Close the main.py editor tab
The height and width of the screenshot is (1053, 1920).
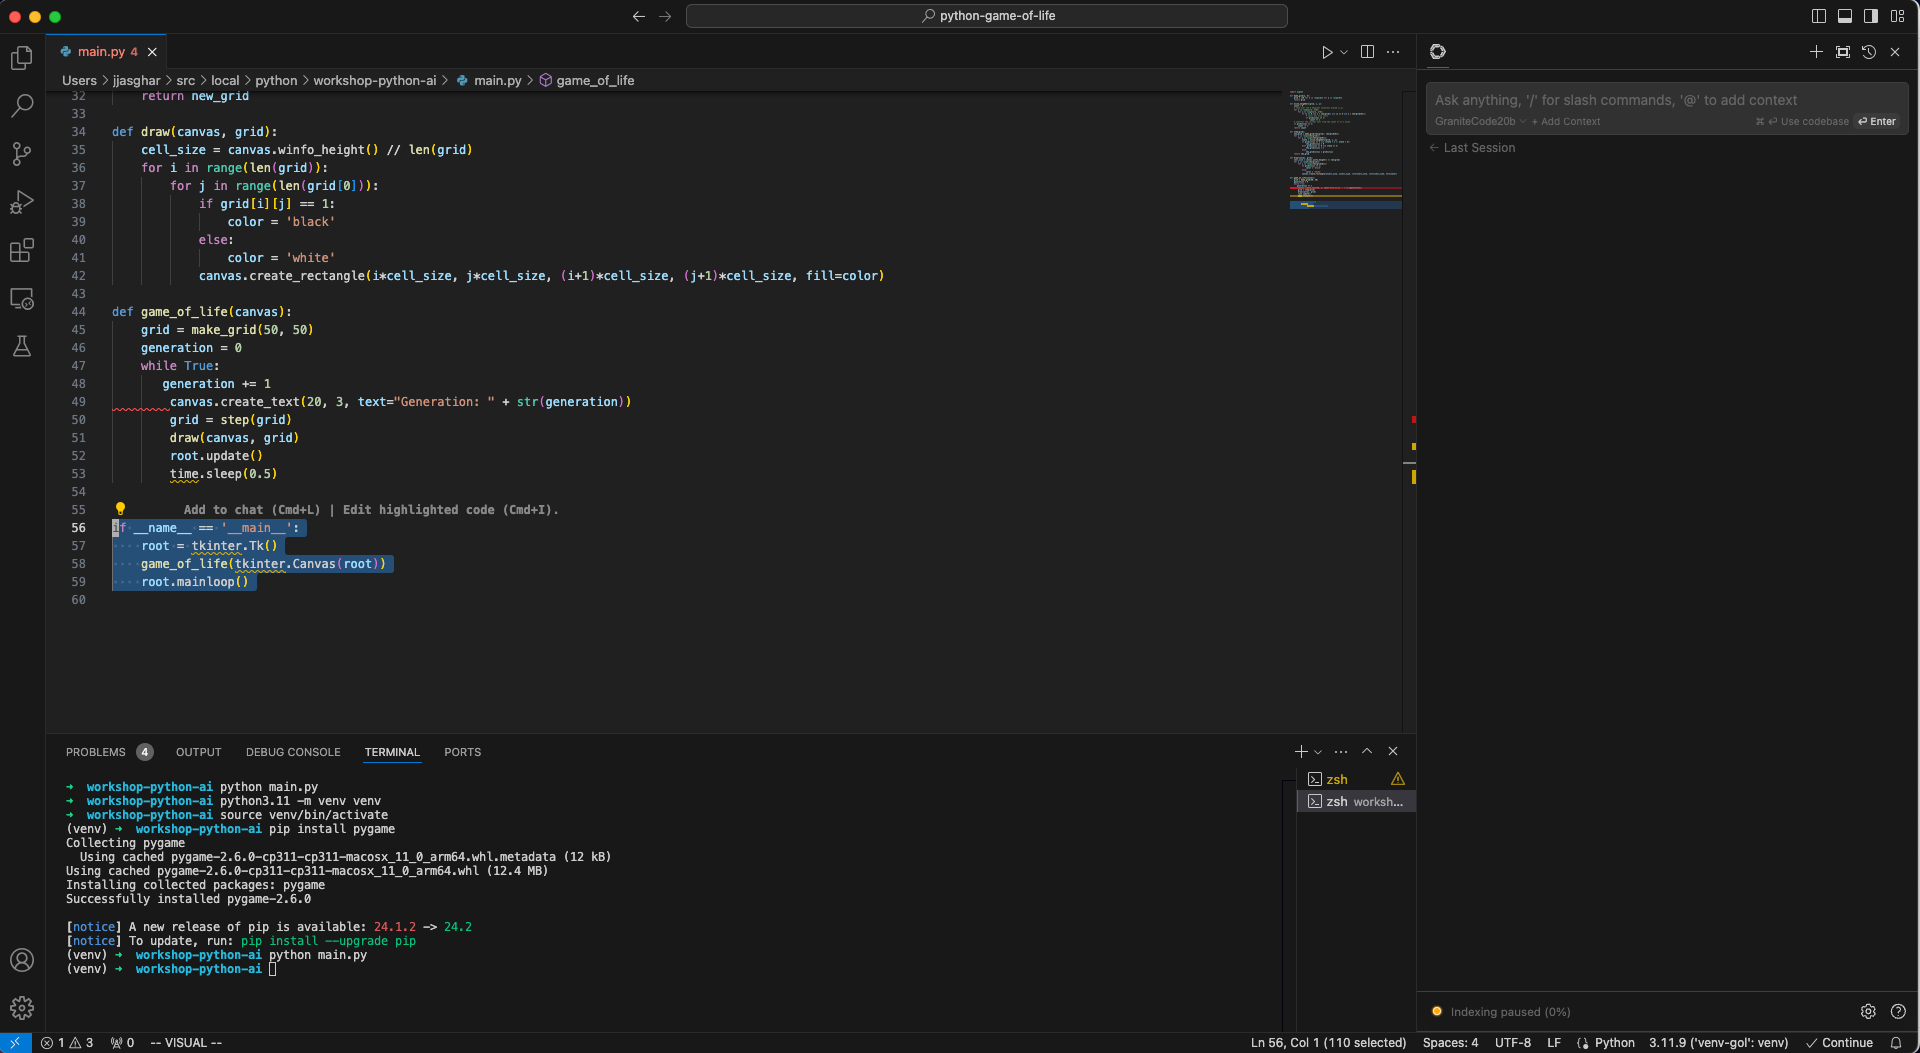(x=153, y=52)
